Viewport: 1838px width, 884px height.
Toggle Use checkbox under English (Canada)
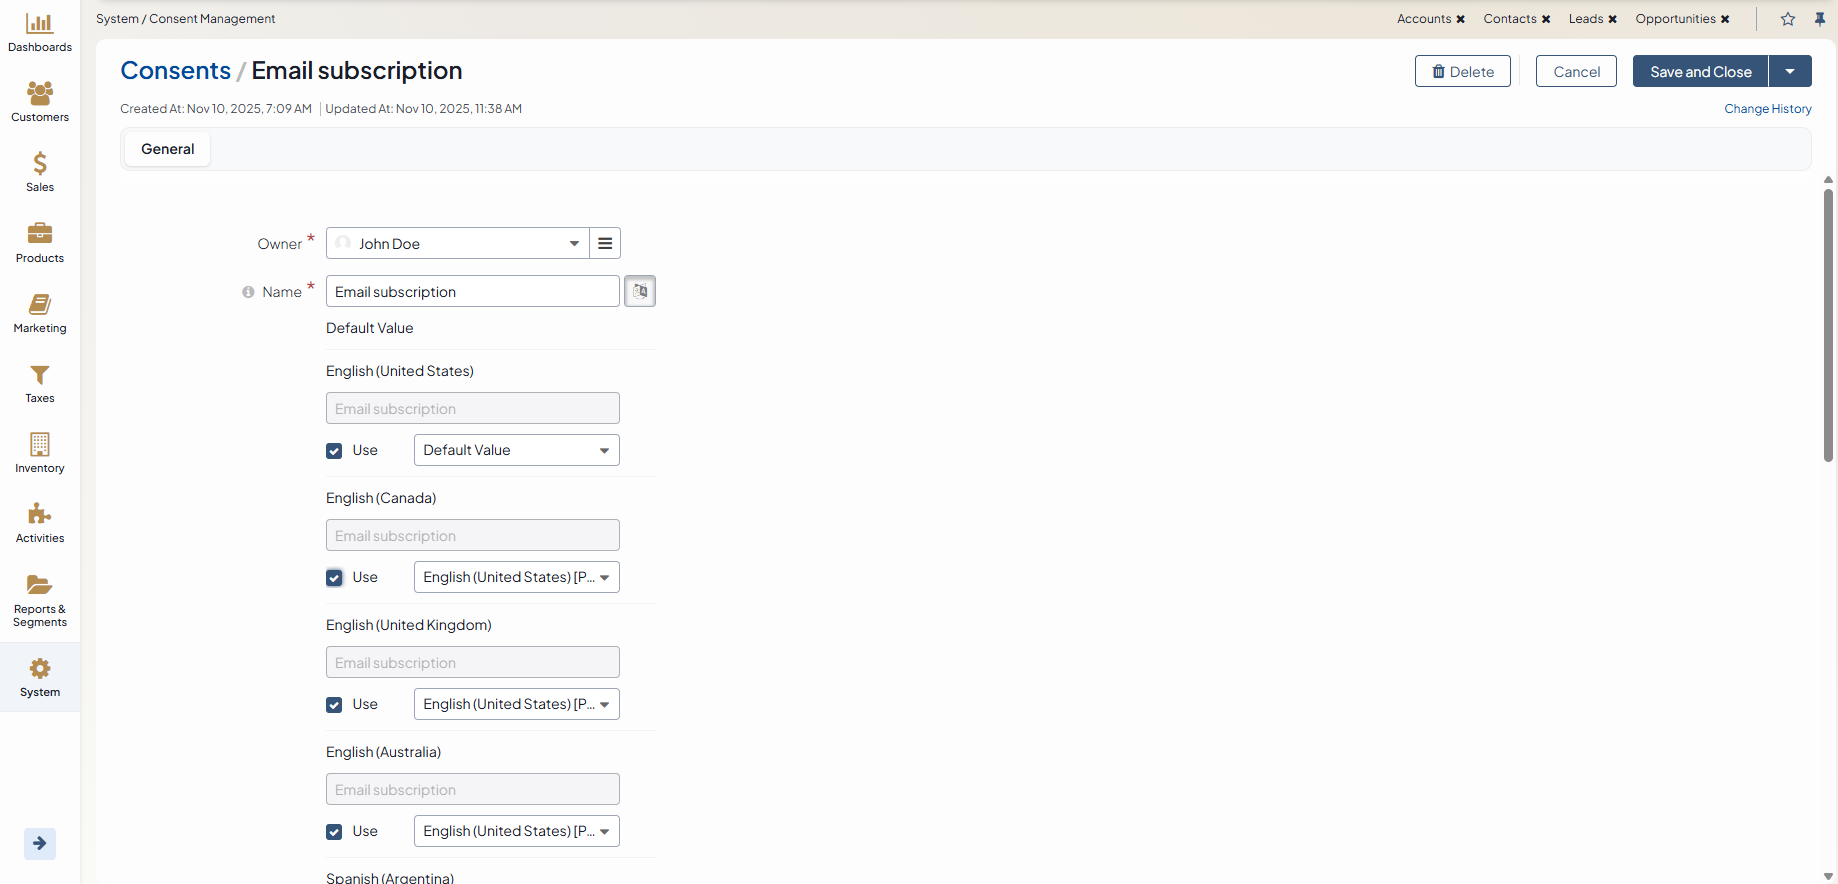tap(334, 578)
